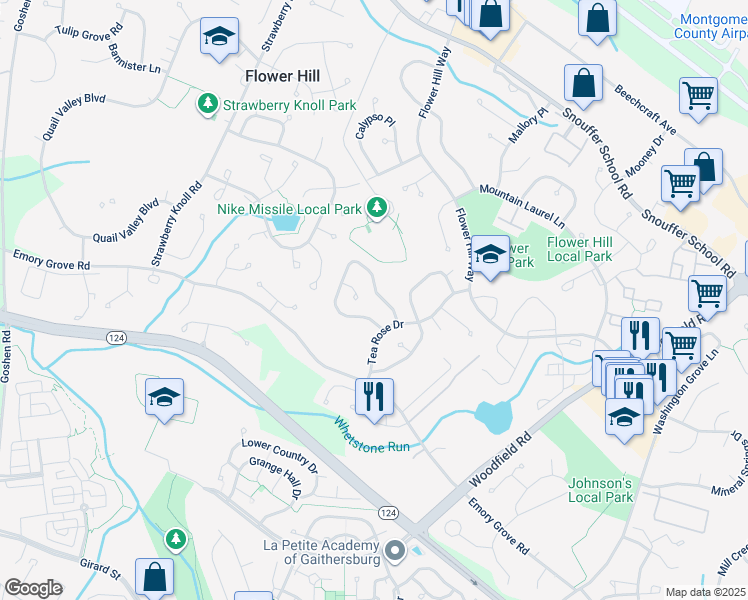Click the route 124 shield near Goshen Rd
The width and height of the screenshot is (748, 600).
(116, 338)
